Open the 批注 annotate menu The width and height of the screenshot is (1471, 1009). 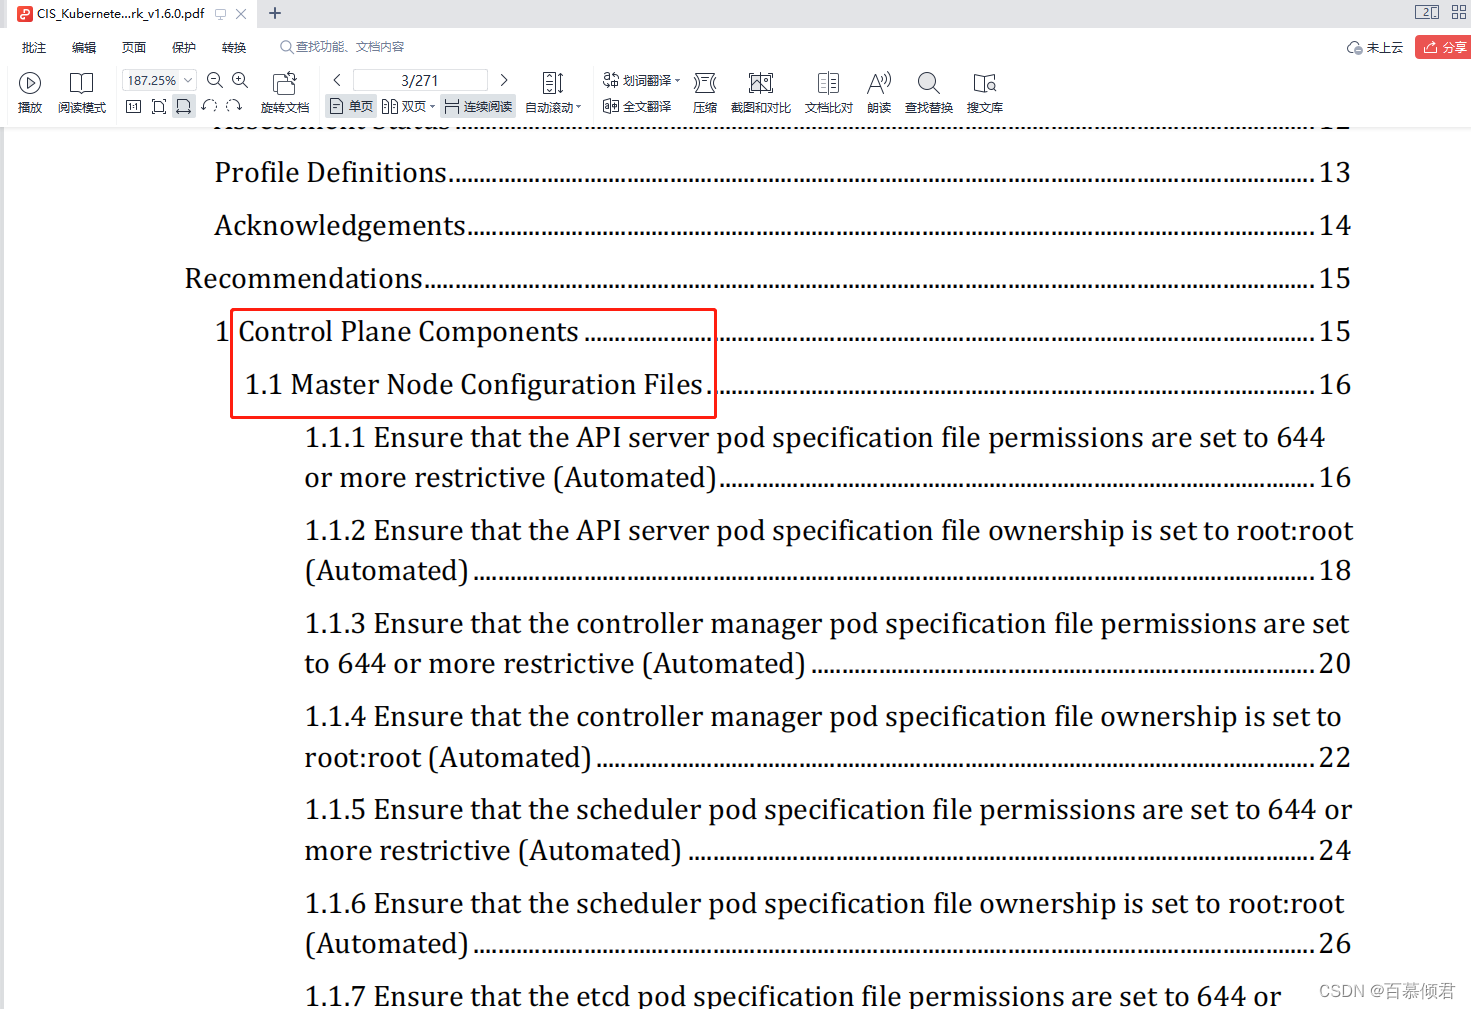click(34, 47)
